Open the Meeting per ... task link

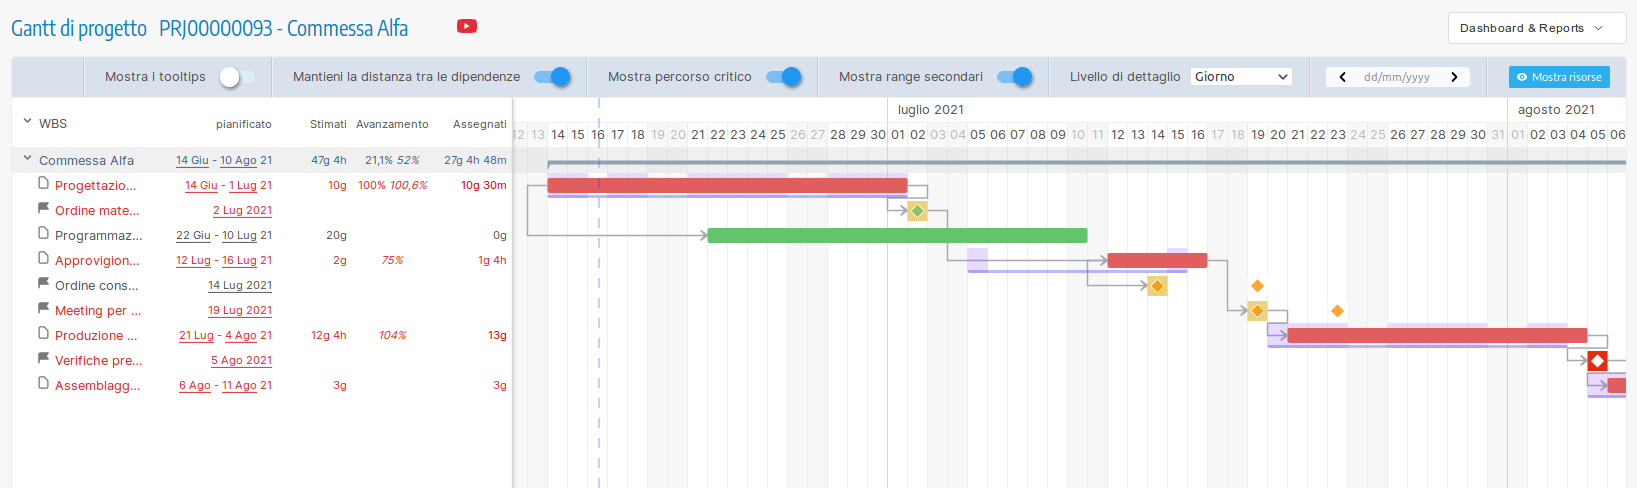coord(98,311)
